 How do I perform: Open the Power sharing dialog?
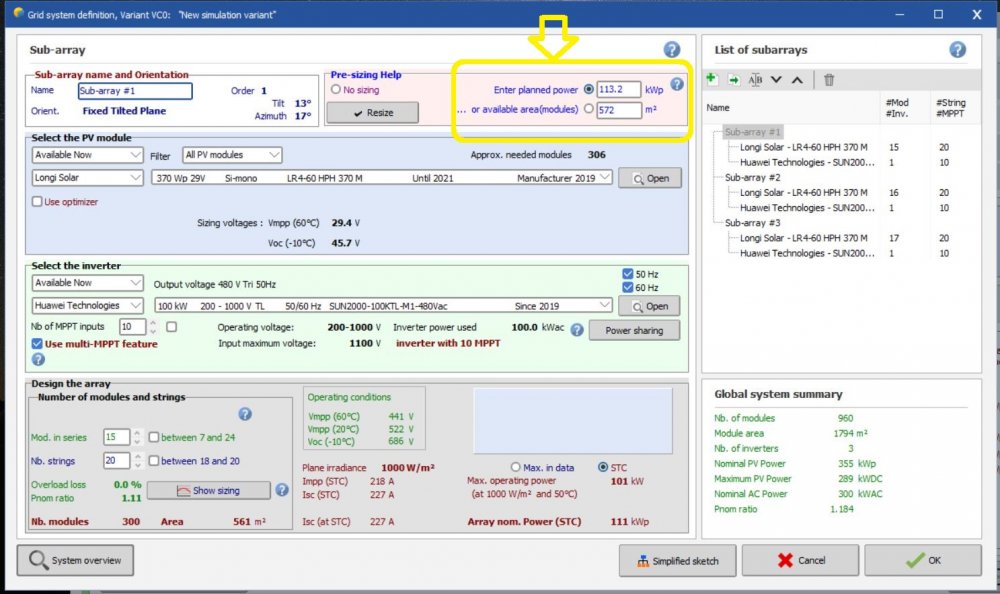click(x=633, y=330)
